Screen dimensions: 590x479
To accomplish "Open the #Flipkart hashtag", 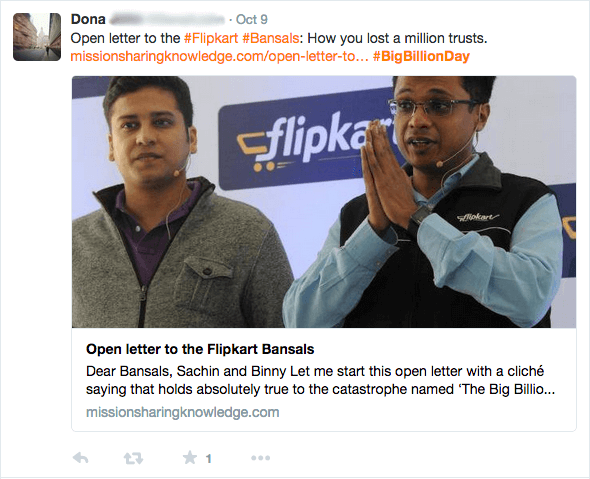I will click(x=211, y=38).
